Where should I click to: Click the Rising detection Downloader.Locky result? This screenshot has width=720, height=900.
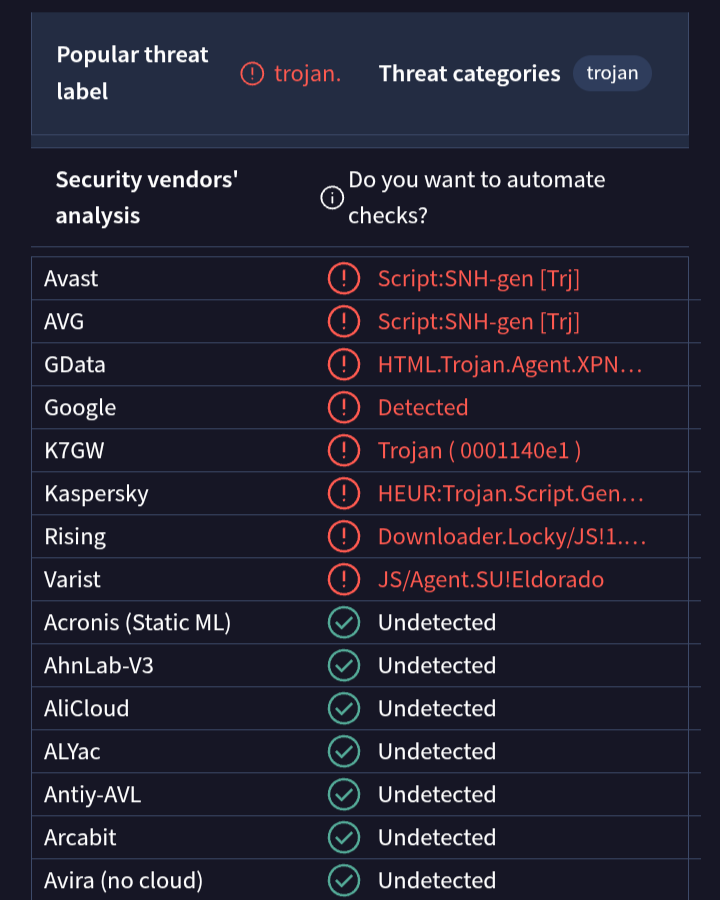pos(511,537)
